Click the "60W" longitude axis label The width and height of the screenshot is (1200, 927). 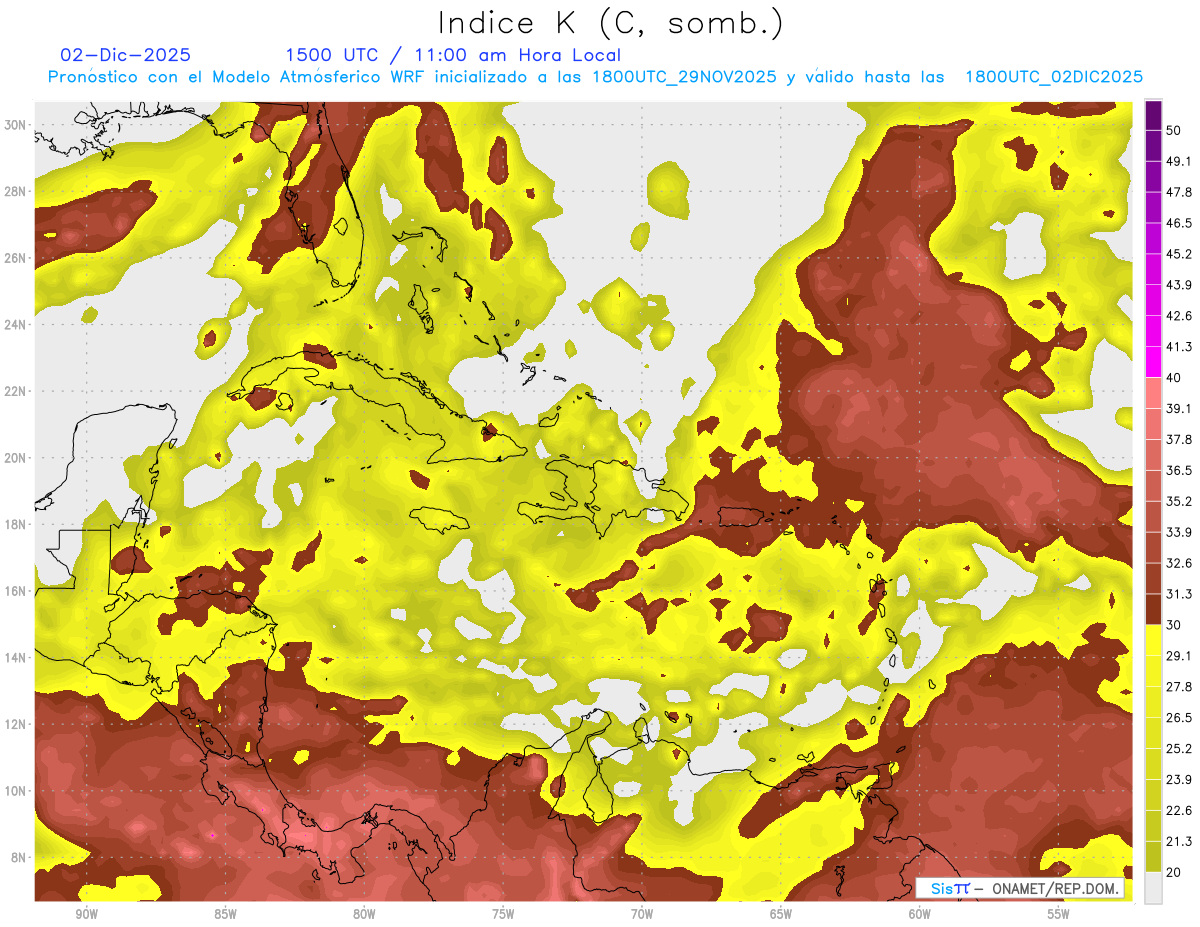click(920, 914)
